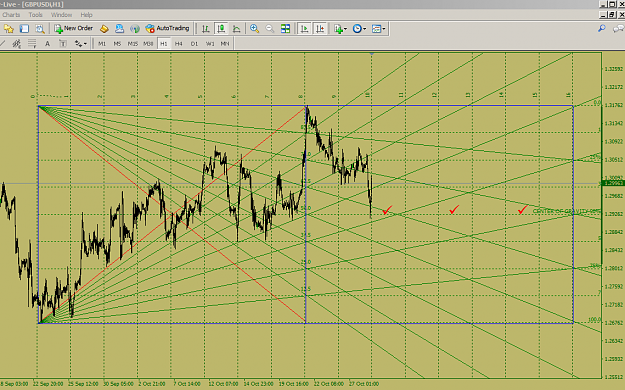Switch to M1 timeframe
The image size is (625, 390).
point(102,43)
